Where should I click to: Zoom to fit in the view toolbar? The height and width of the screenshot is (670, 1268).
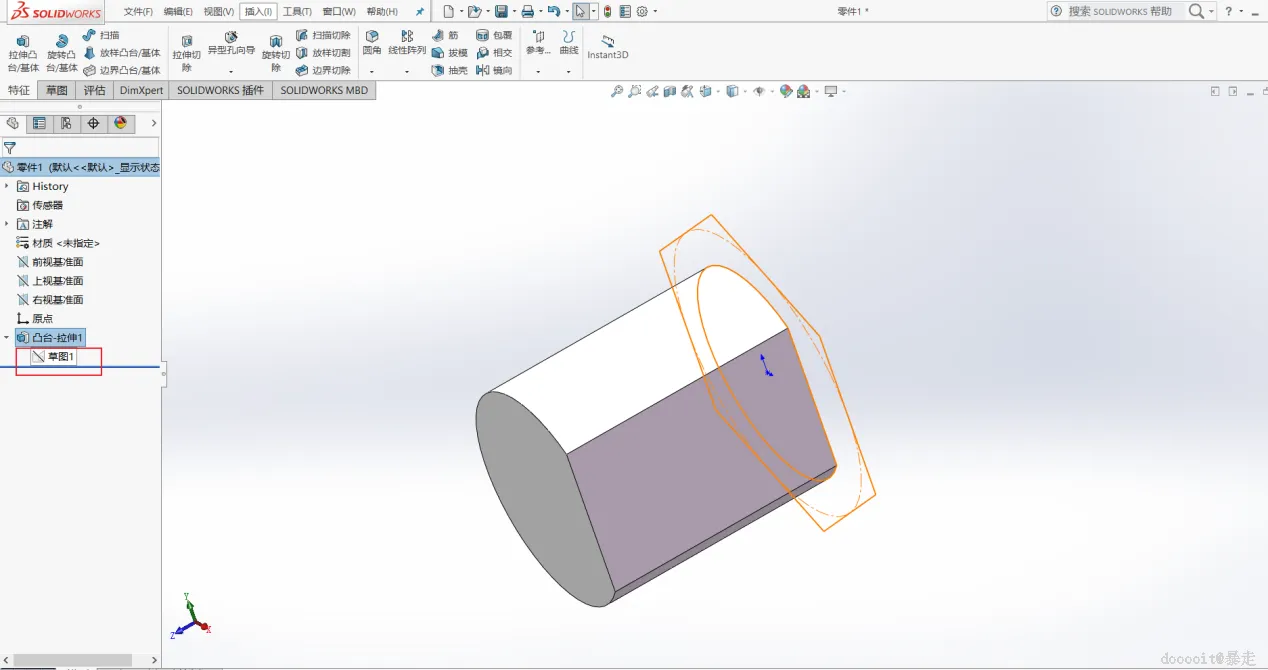tap(617, 91)
